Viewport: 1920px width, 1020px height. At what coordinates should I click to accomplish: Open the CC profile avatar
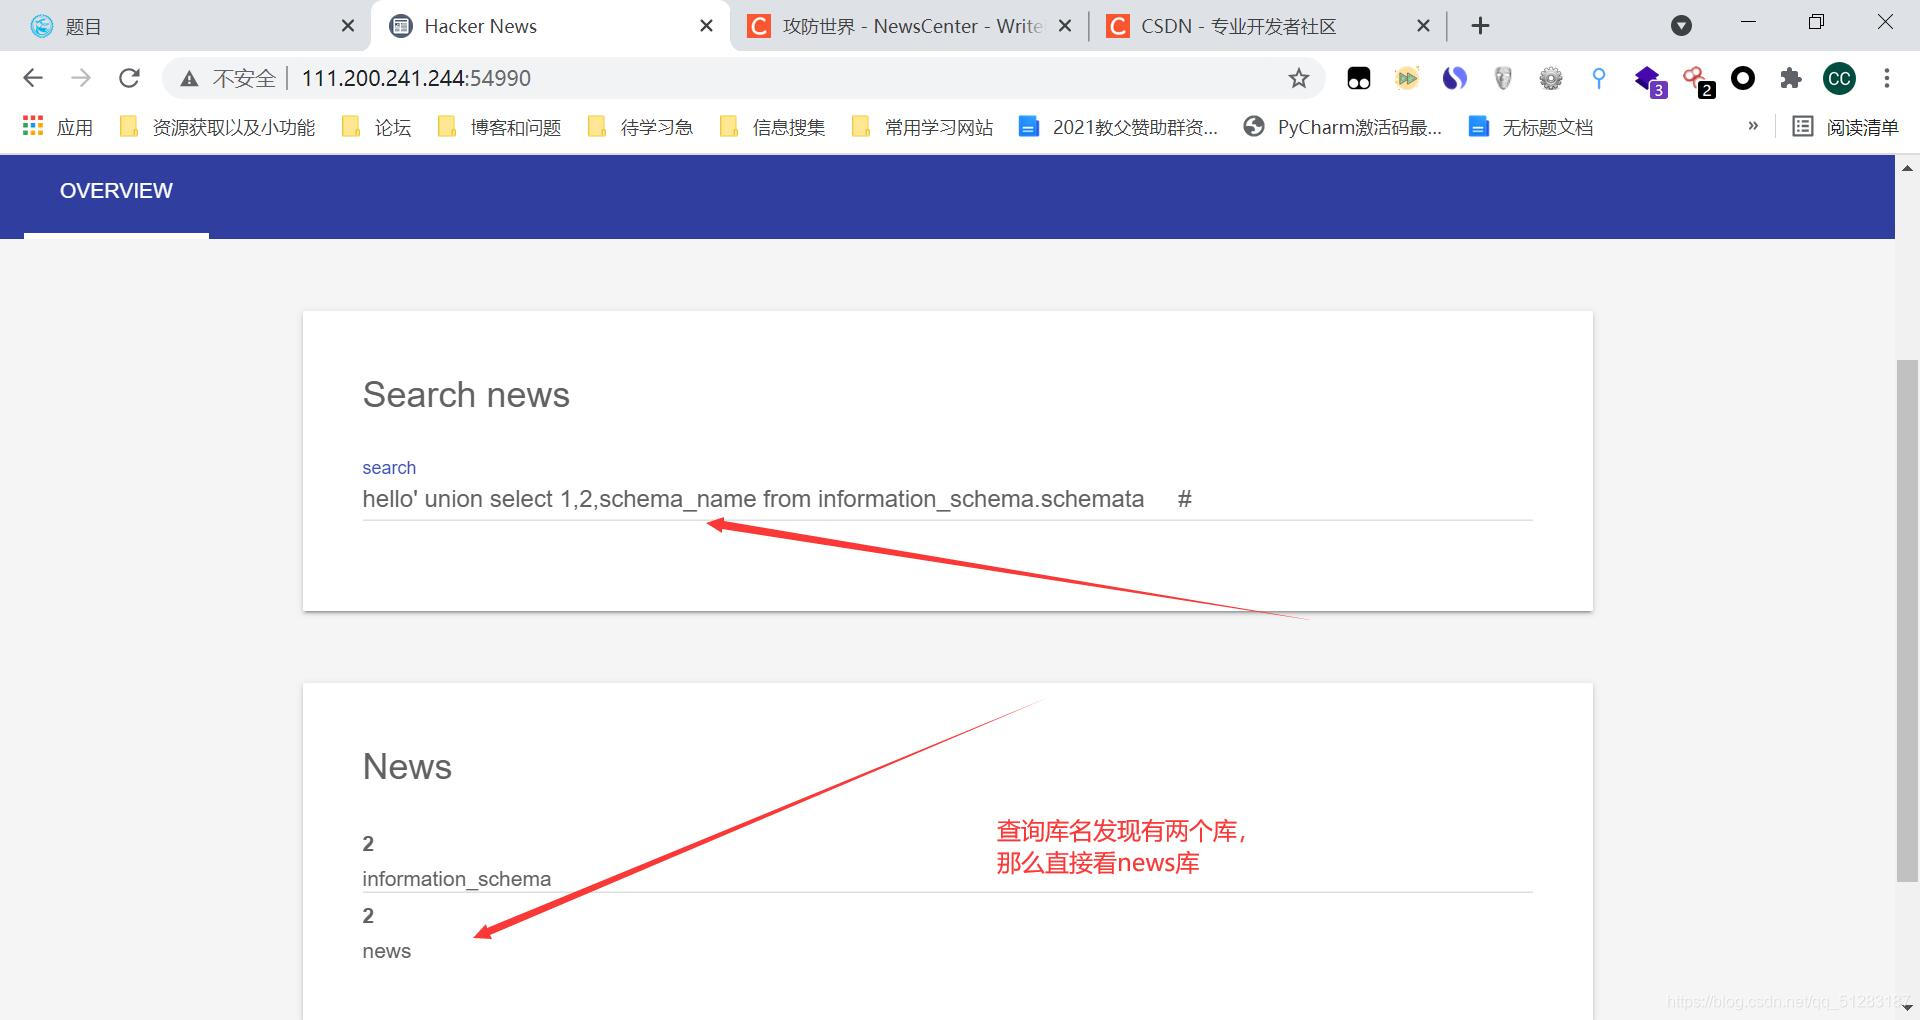point(1839,78)
